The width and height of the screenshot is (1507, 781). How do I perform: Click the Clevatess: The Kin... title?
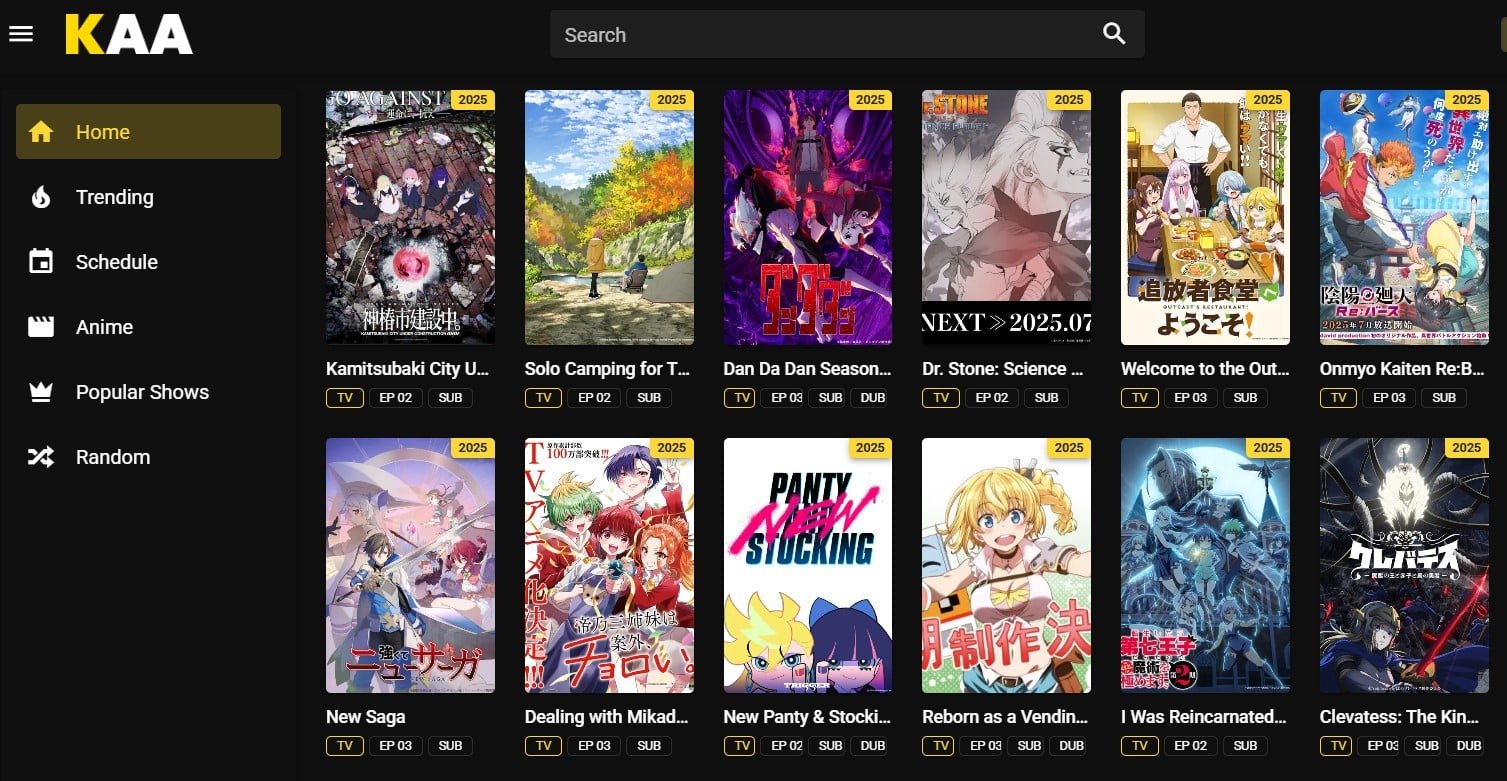tap(1401, 717)
